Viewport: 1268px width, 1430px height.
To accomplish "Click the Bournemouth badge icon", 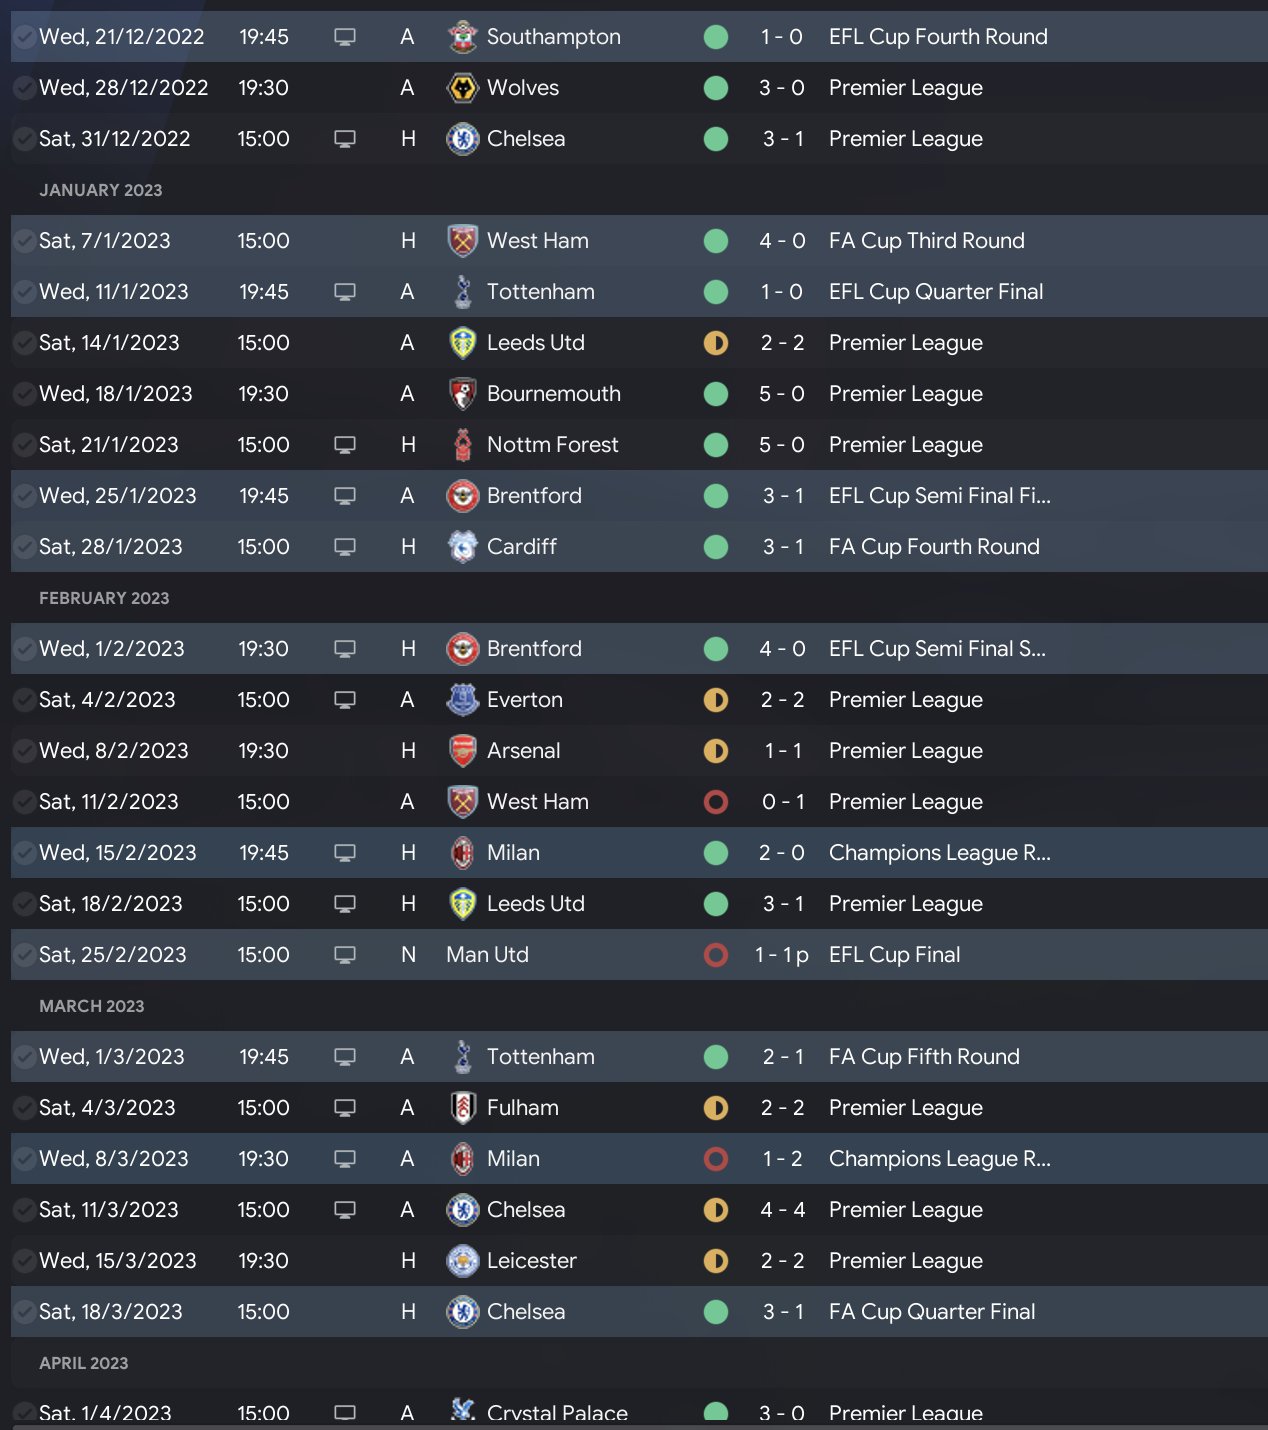I will click(462, 394).
